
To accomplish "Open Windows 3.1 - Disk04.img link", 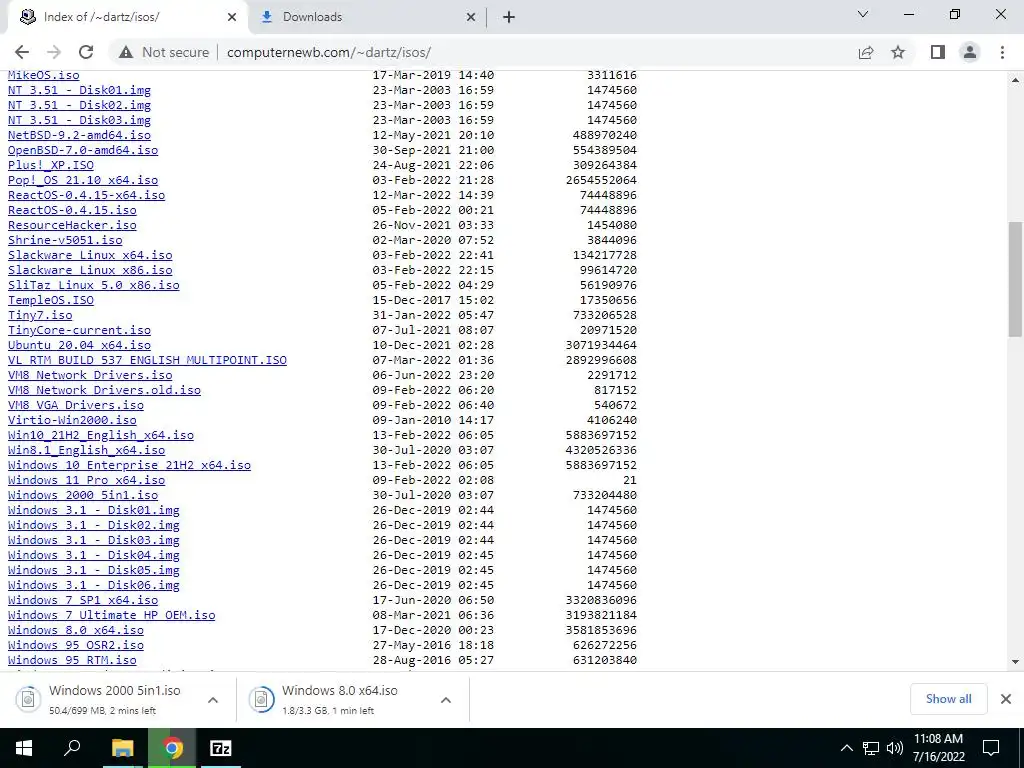I will click(x=93, y=556).
